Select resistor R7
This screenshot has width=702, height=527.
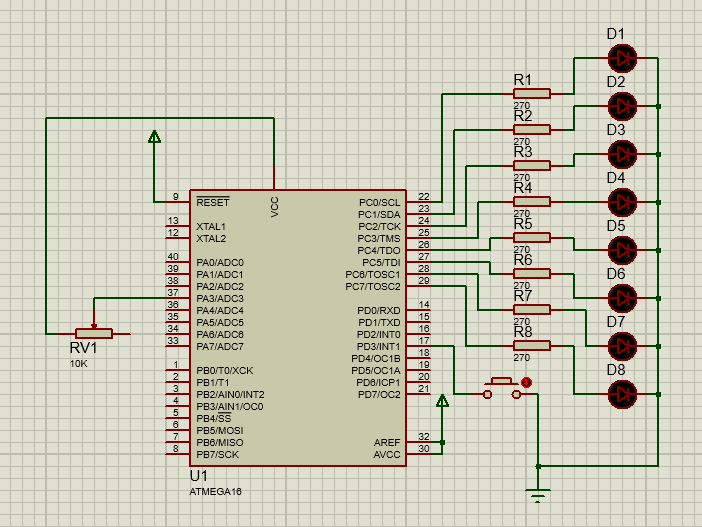tap(532, 309)
